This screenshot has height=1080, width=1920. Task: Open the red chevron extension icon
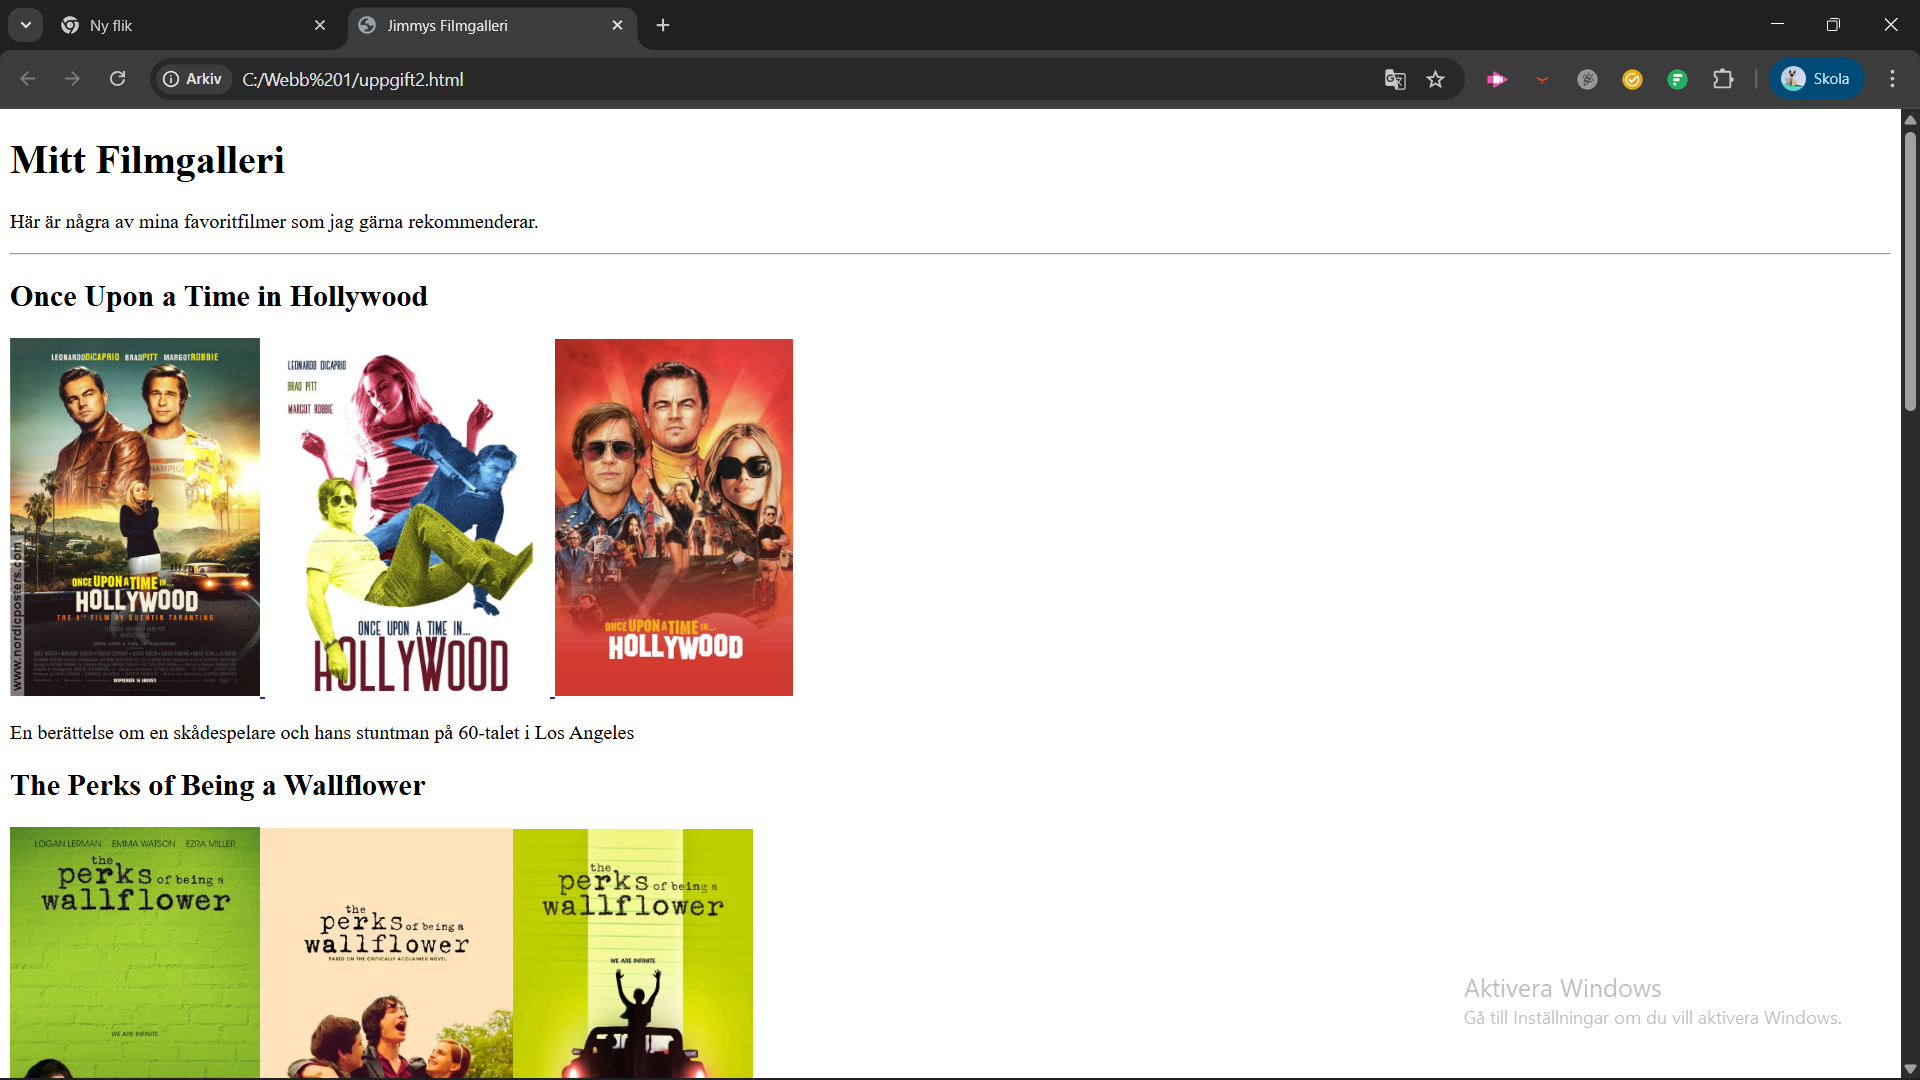point(1542,79)
